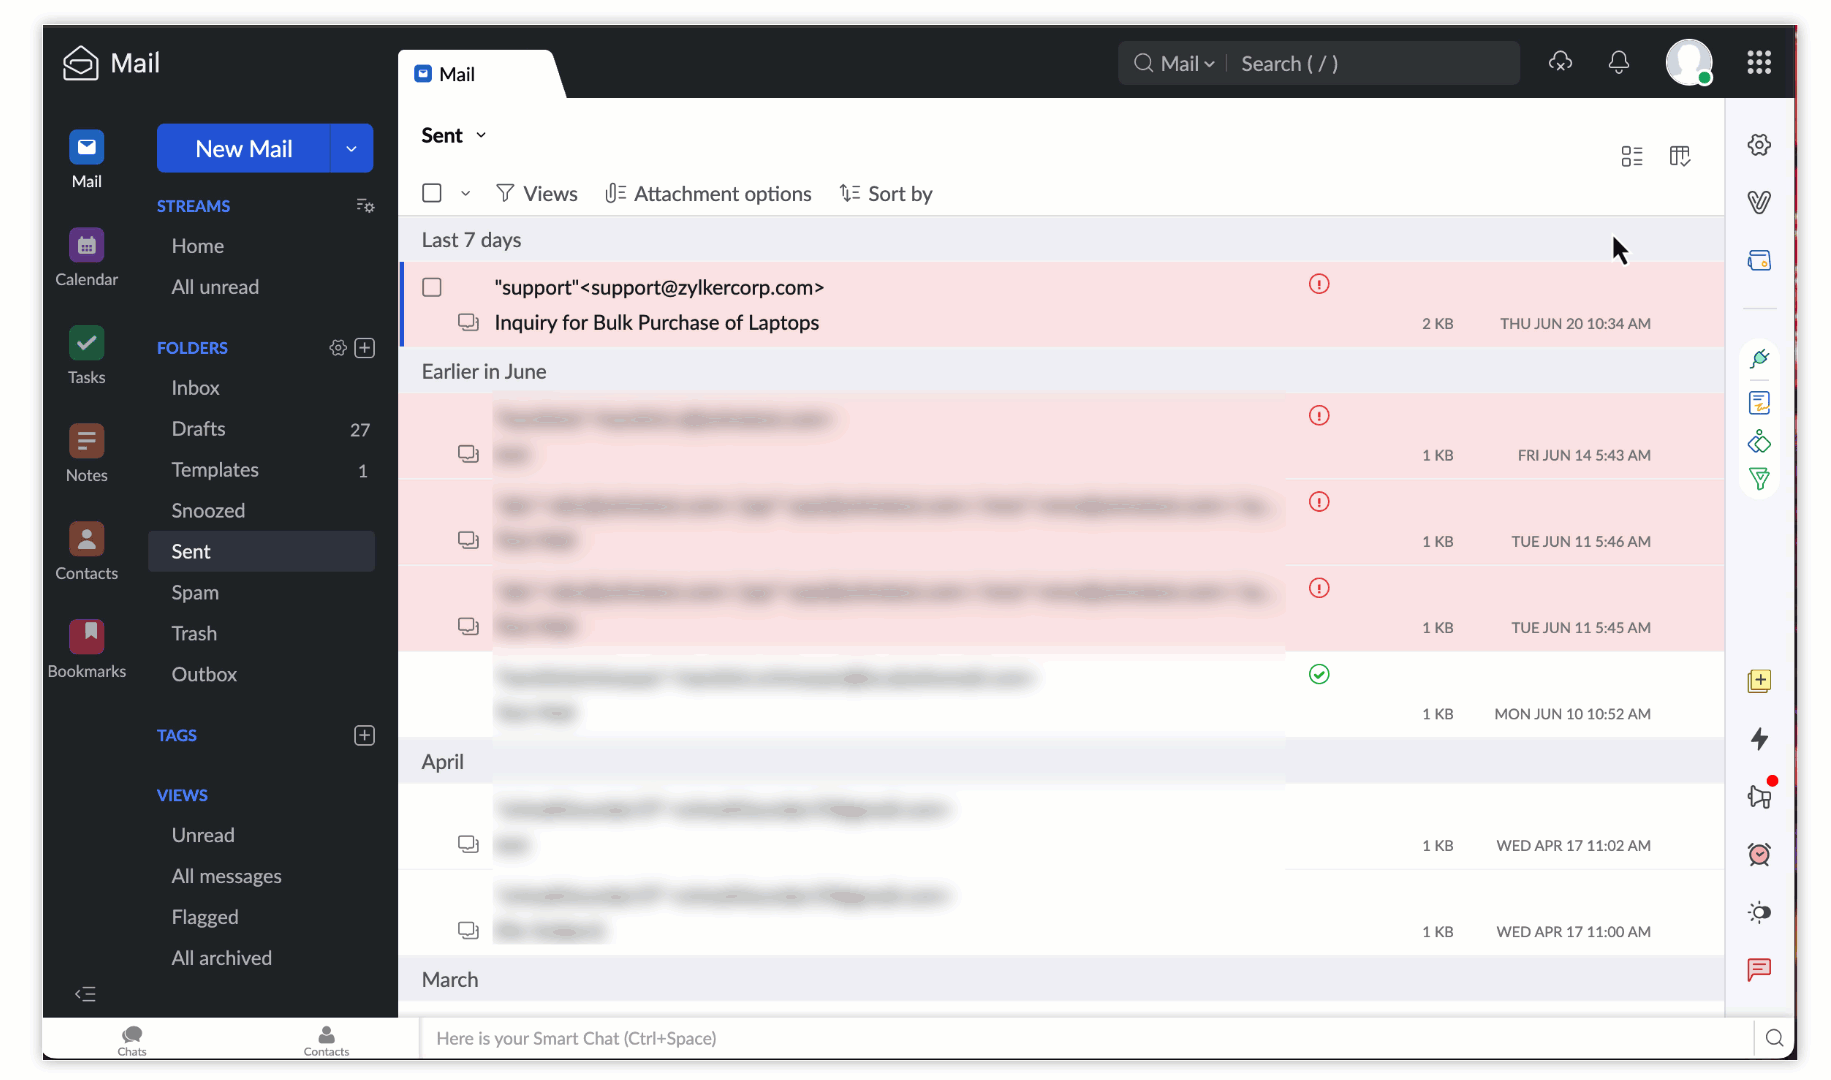Expand thread icon of FRI JUN 14 email
The width and height of the screenshot is (1831, 1080).
[468, 454]
